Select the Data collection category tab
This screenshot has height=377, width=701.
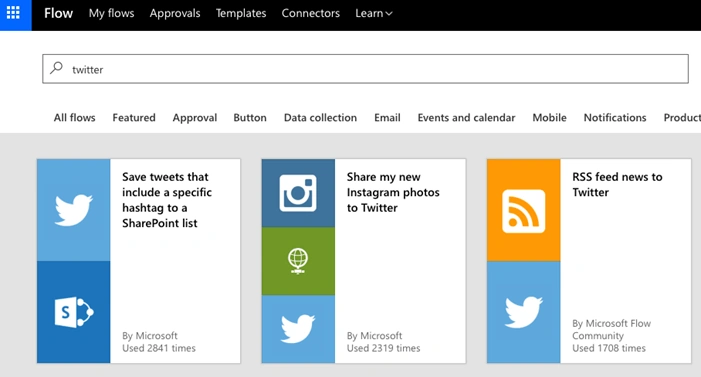(x=321, y=118)
